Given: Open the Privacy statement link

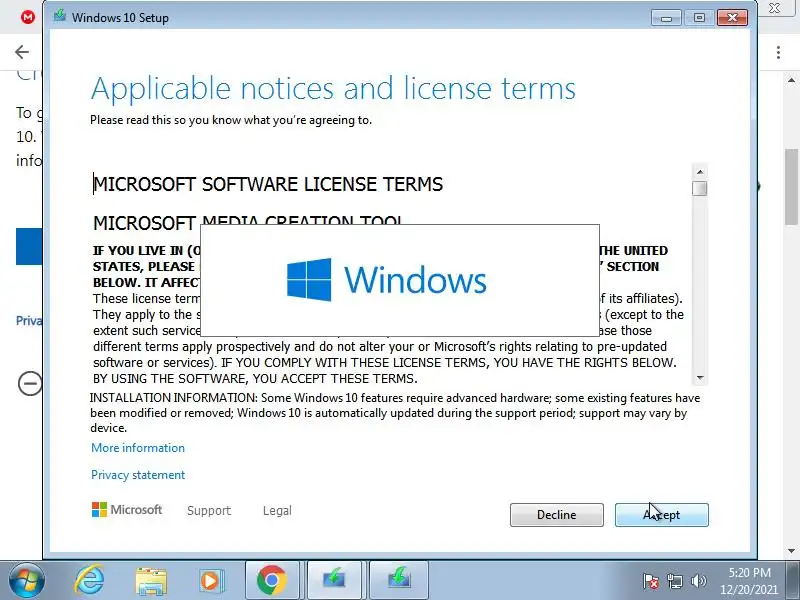Looking at the screenshot, I should pyautogui.click(x=138, y=475).
